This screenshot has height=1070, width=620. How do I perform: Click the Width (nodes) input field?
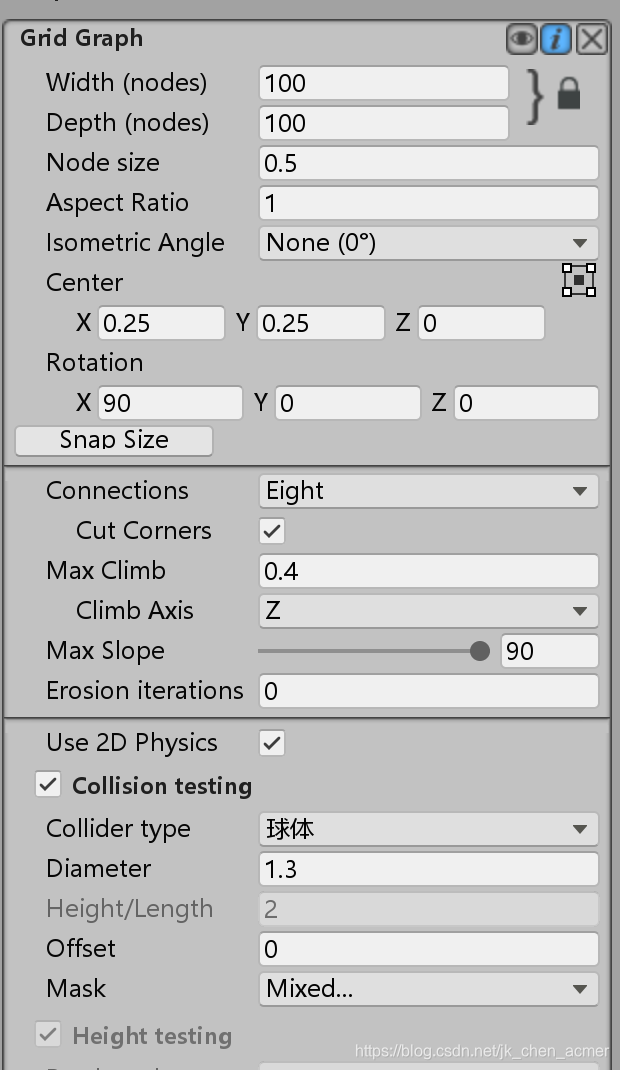(382, 83)
